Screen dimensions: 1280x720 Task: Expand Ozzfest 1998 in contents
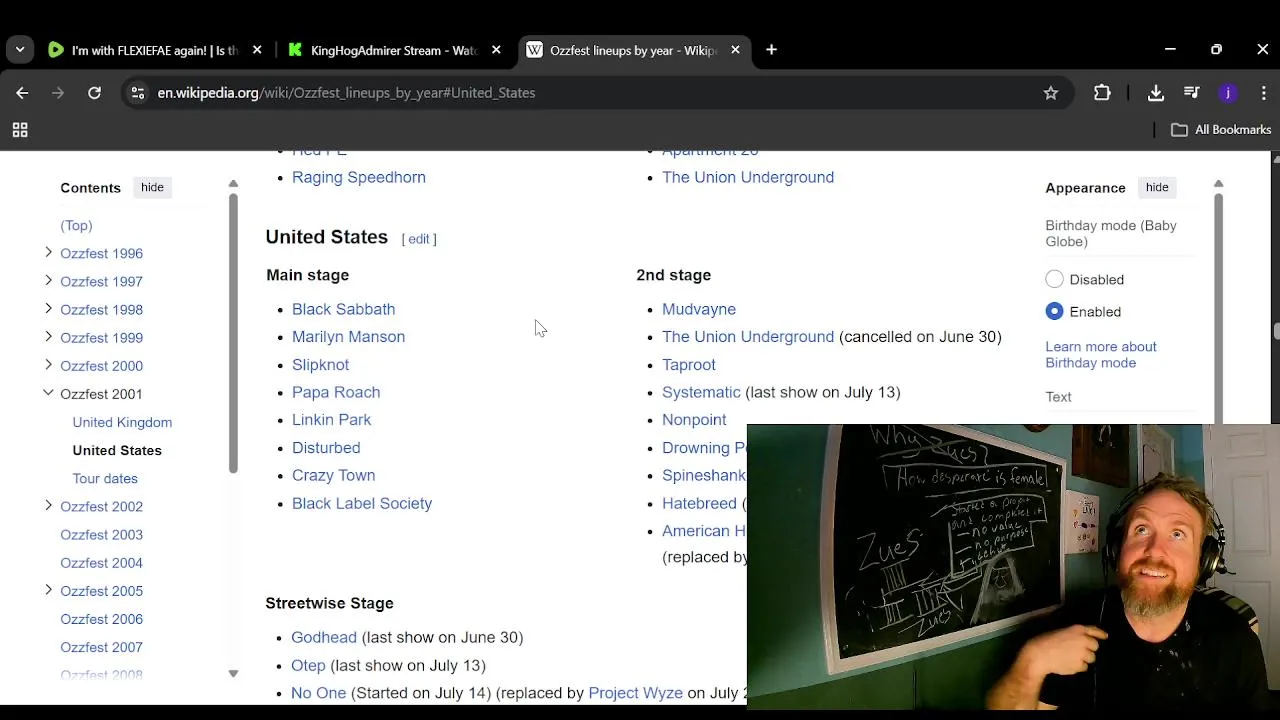48,309
